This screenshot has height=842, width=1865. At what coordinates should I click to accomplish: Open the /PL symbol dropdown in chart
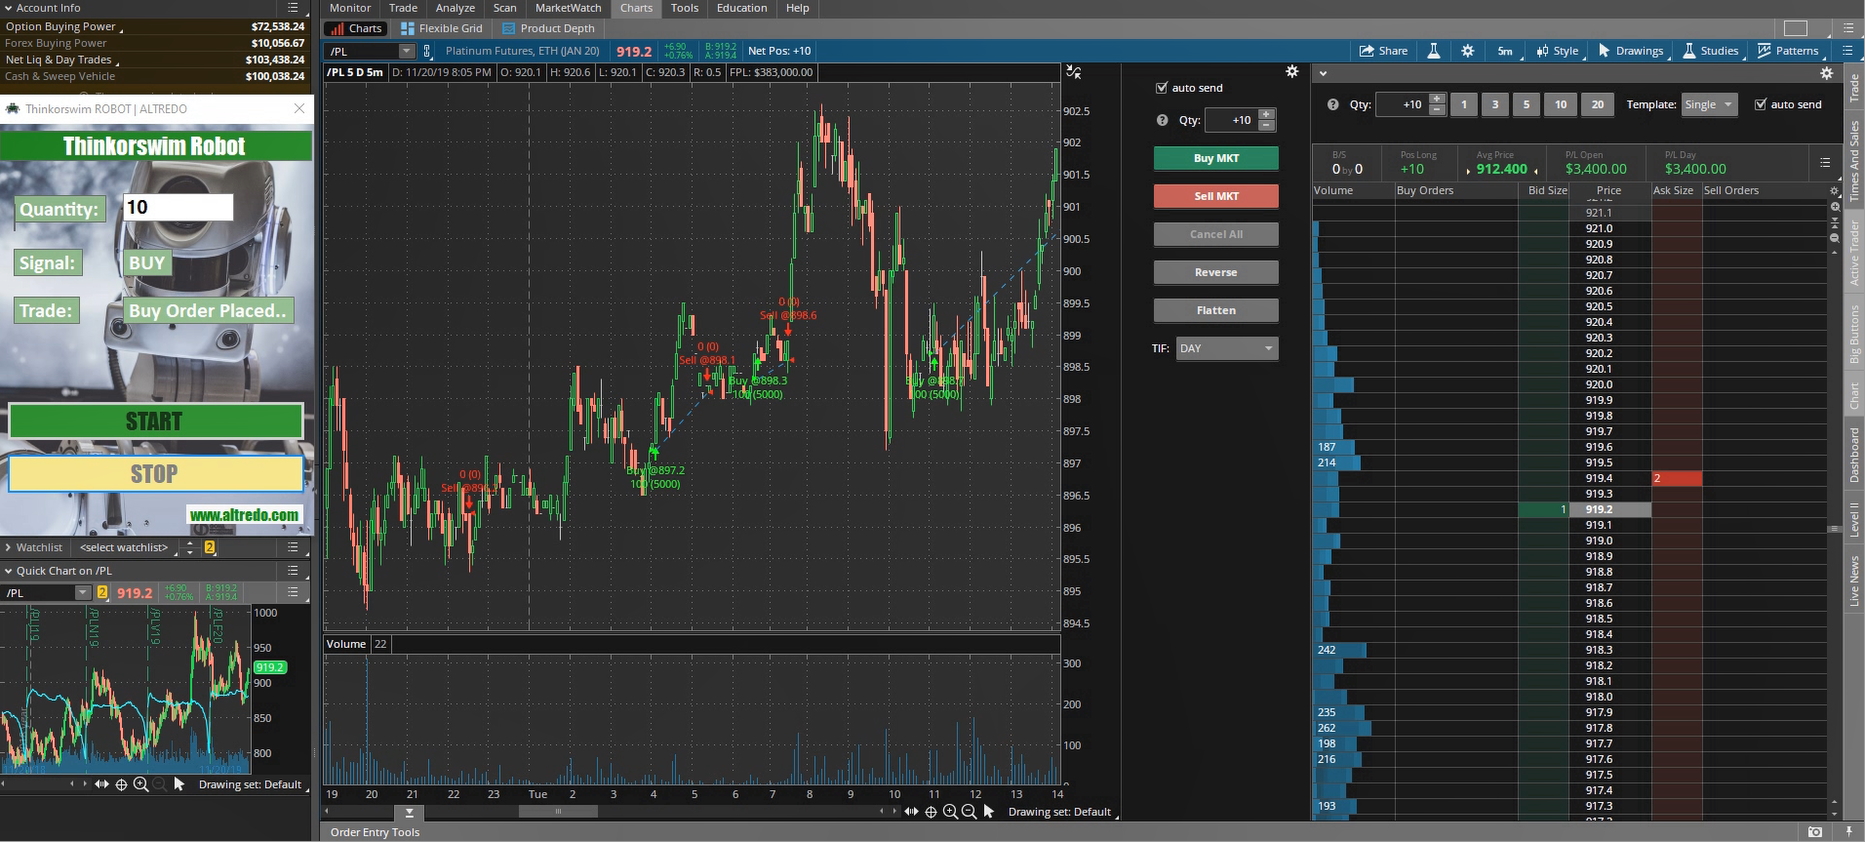pyautogui.click(x=406, y=51)
